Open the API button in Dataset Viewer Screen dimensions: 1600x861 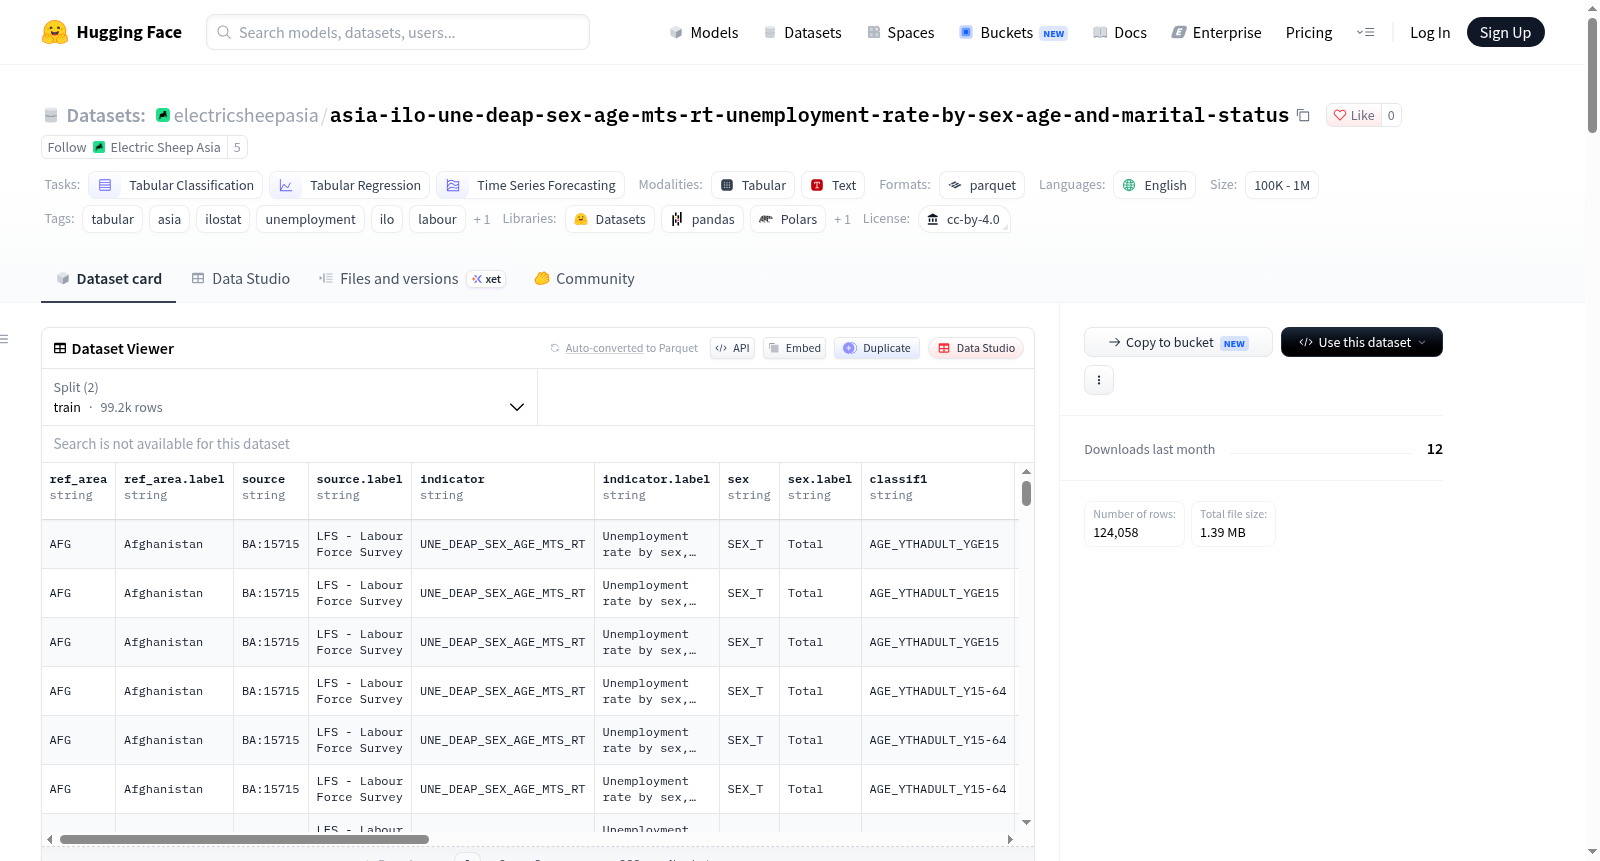pos(732,348)
